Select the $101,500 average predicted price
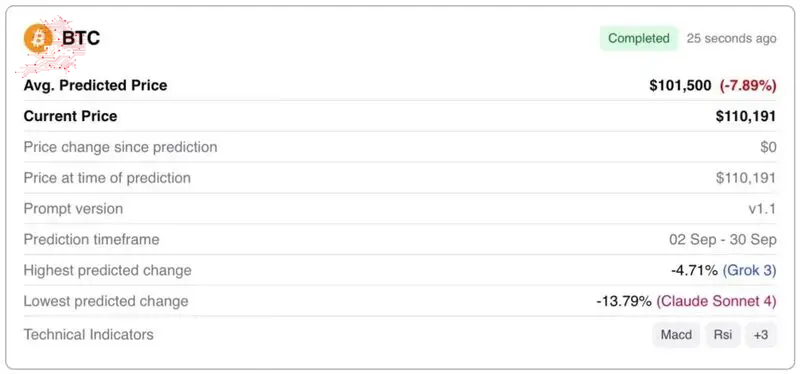 pos(680,86)
